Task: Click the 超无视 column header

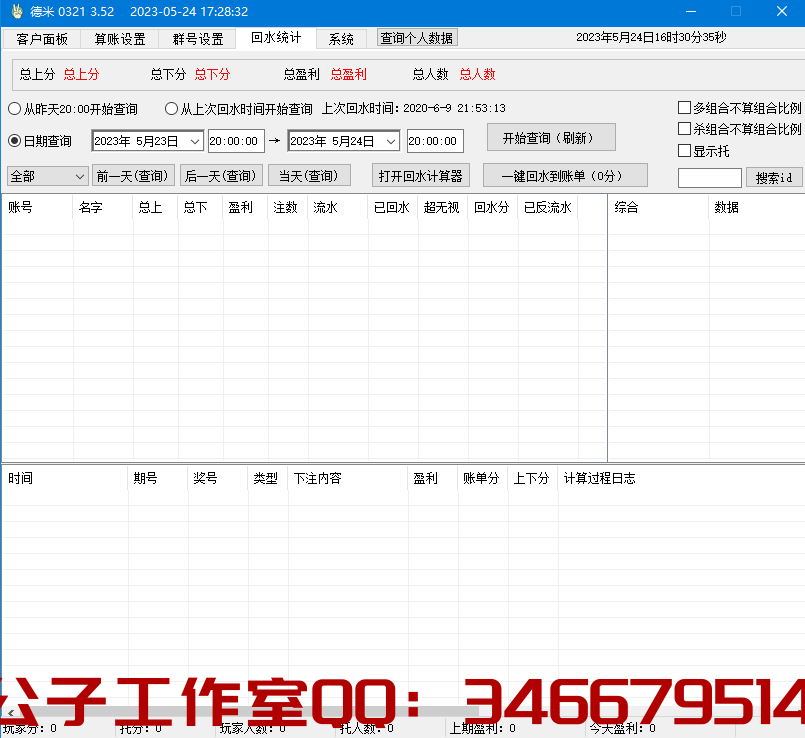Action: click(443, 207)
